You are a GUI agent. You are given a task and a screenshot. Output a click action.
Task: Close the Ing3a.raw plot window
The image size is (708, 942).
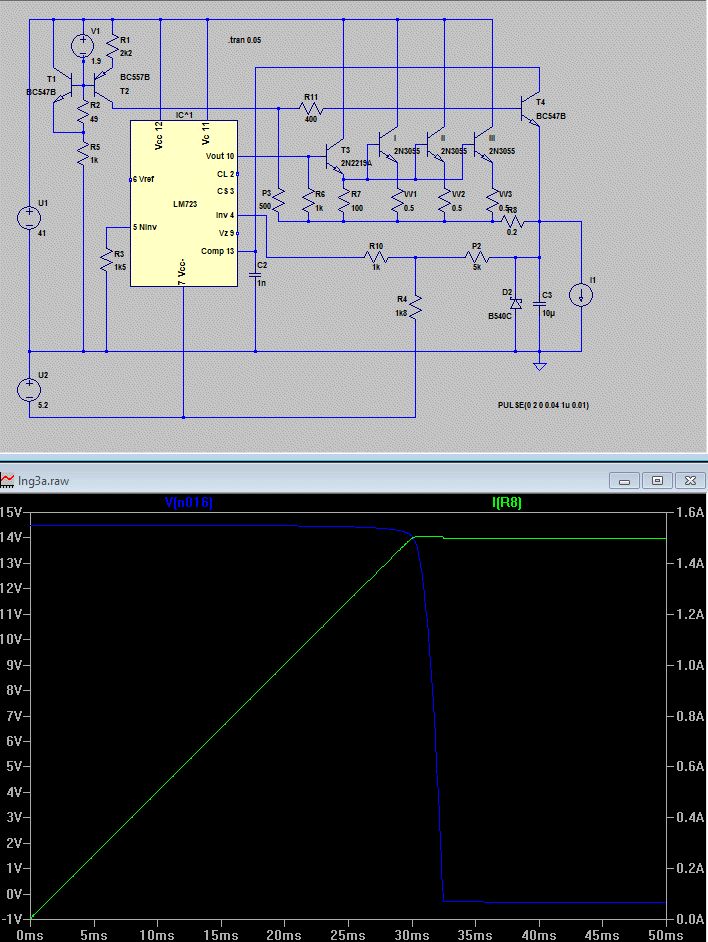pos(691,481)
